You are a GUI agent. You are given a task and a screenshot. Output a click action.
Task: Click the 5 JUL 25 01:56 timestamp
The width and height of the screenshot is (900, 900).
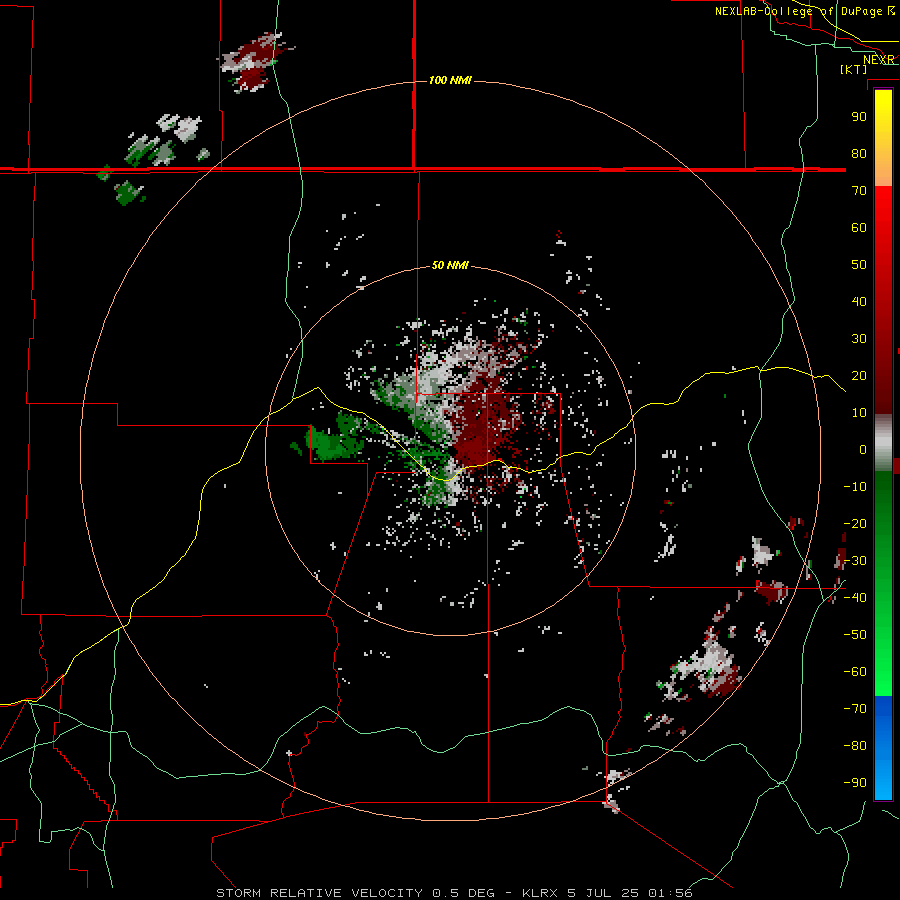coord(630,893)
